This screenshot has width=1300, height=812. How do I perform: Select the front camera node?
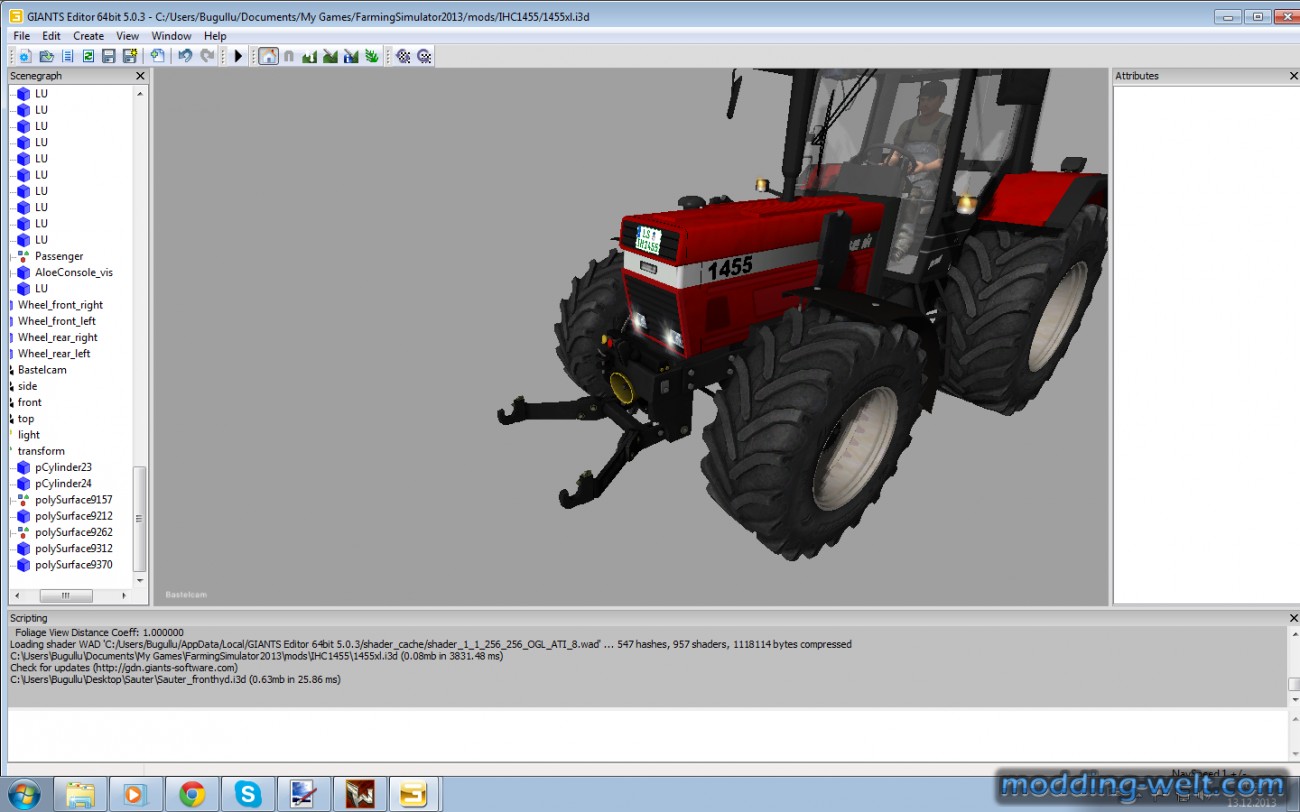tap(29, 402)
